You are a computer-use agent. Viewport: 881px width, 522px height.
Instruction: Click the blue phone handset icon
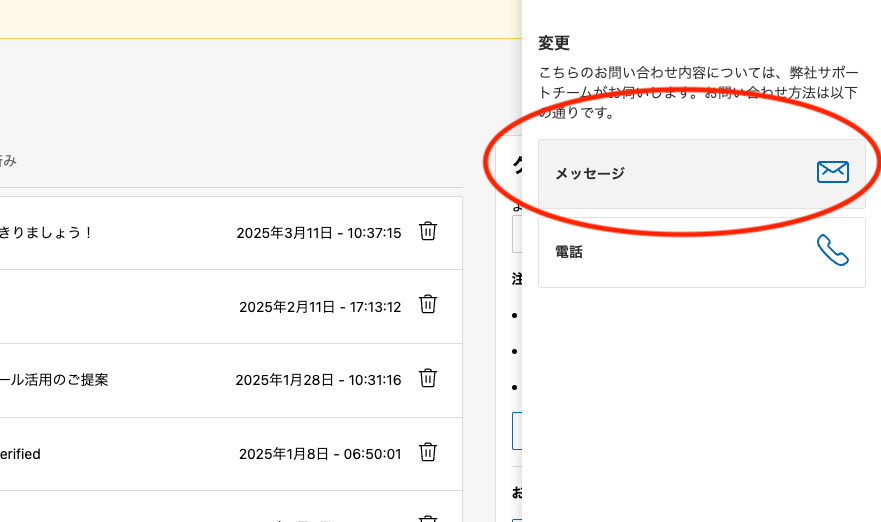(832, 251)
